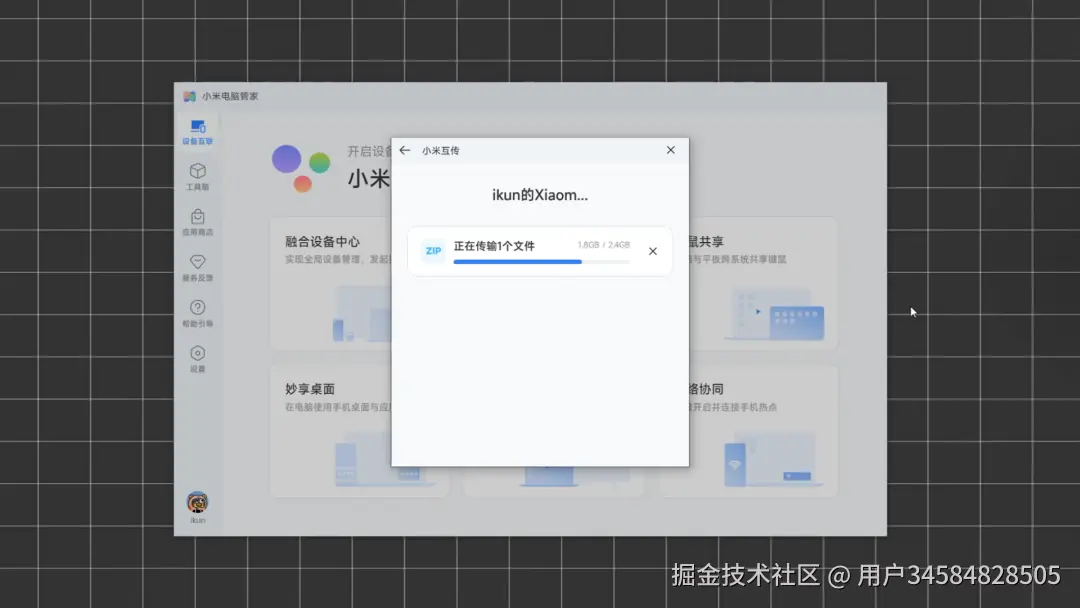Viewport: 1080px width, 608px height.
Task: Click the ikun的Xiaom... device name
Action: pyautogui.click(x=540, y=195)
